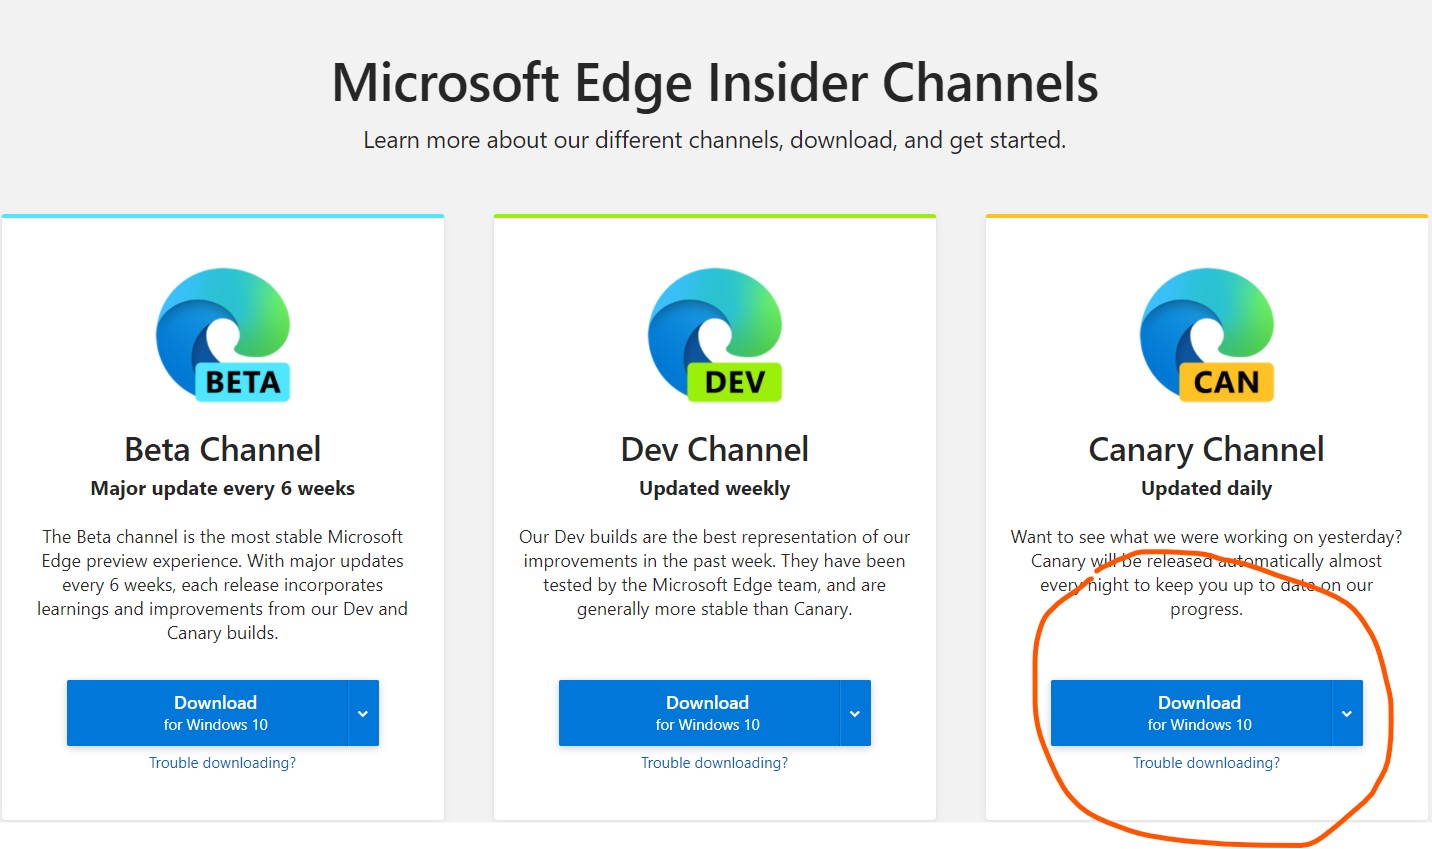Click the Beta Channel heading

point(223,449)
